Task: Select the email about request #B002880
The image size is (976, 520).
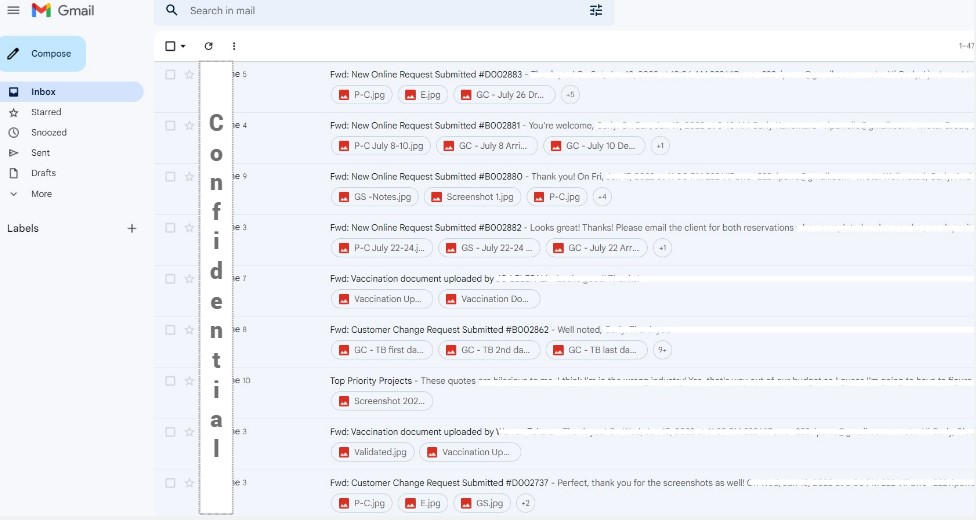Action: pyautogui.click(x=170, y=177)
